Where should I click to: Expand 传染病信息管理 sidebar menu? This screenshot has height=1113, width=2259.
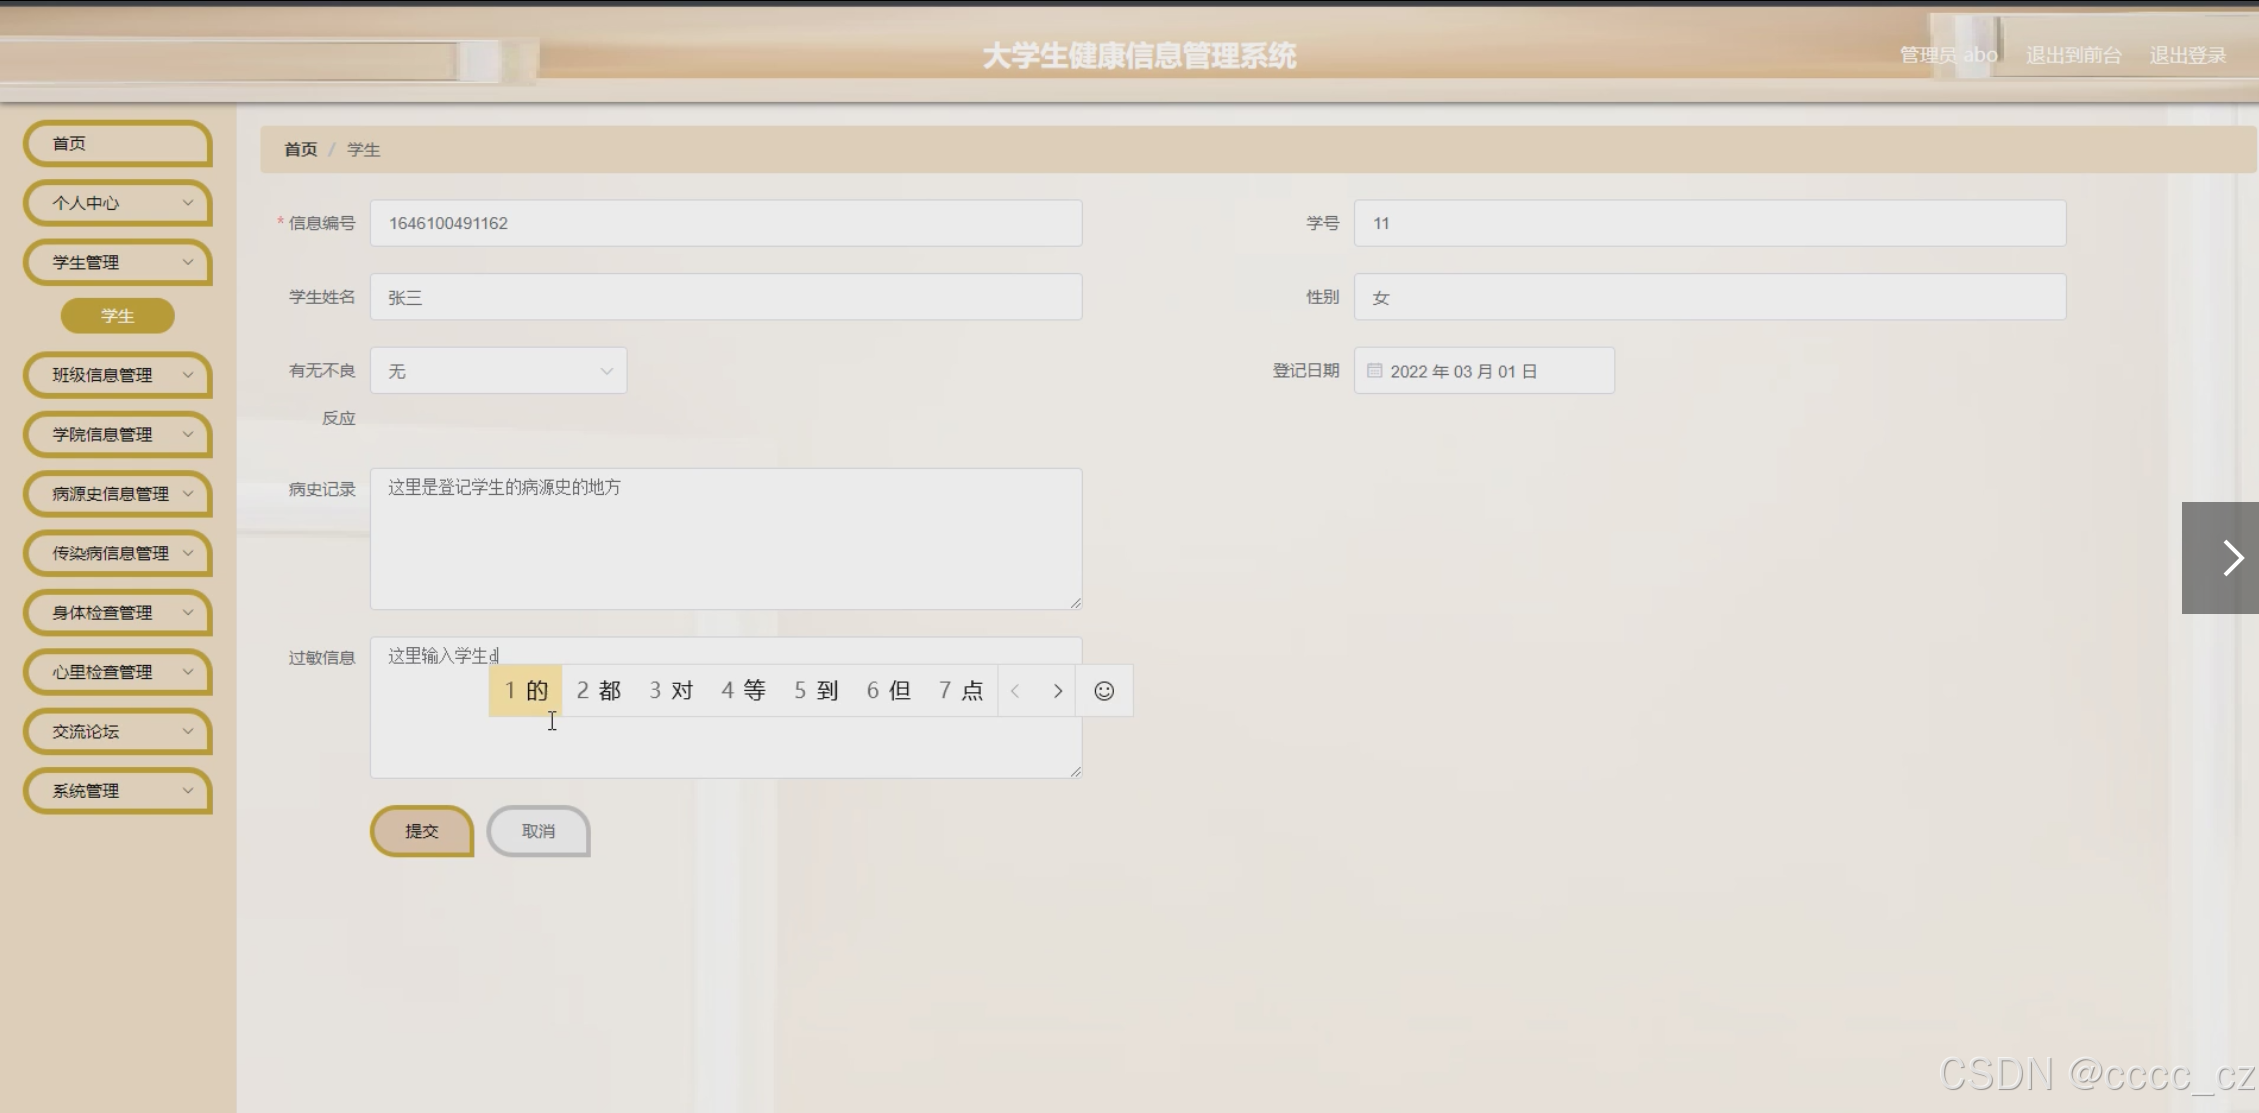click(x=118, y=553)
